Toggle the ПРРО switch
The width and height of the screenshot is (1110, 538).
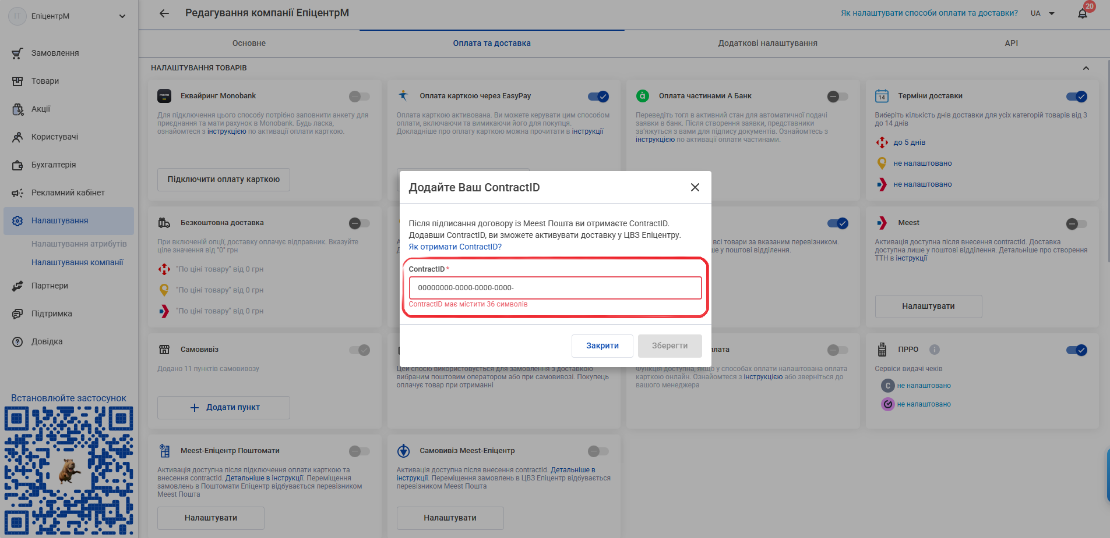[1076, 350]
